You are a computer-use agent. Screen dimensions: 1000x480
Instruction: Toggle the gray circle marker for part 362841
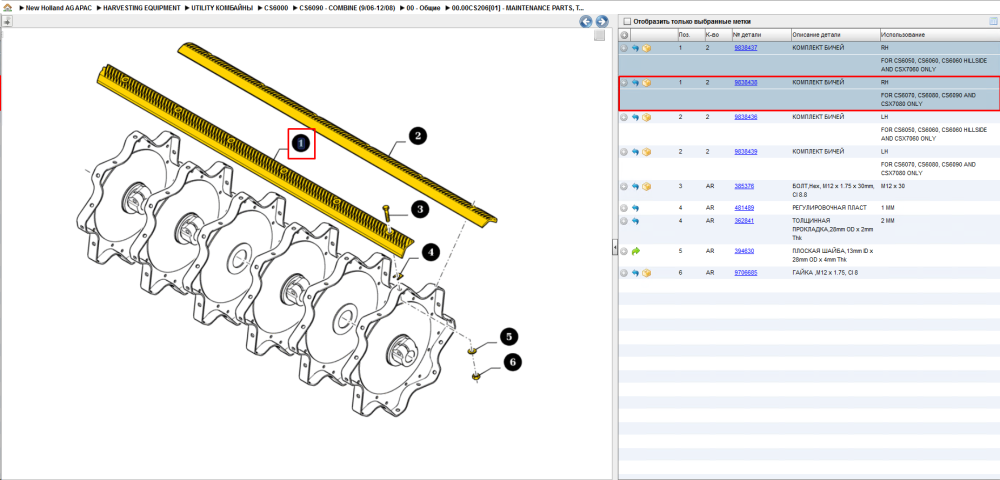click(624, 221)
